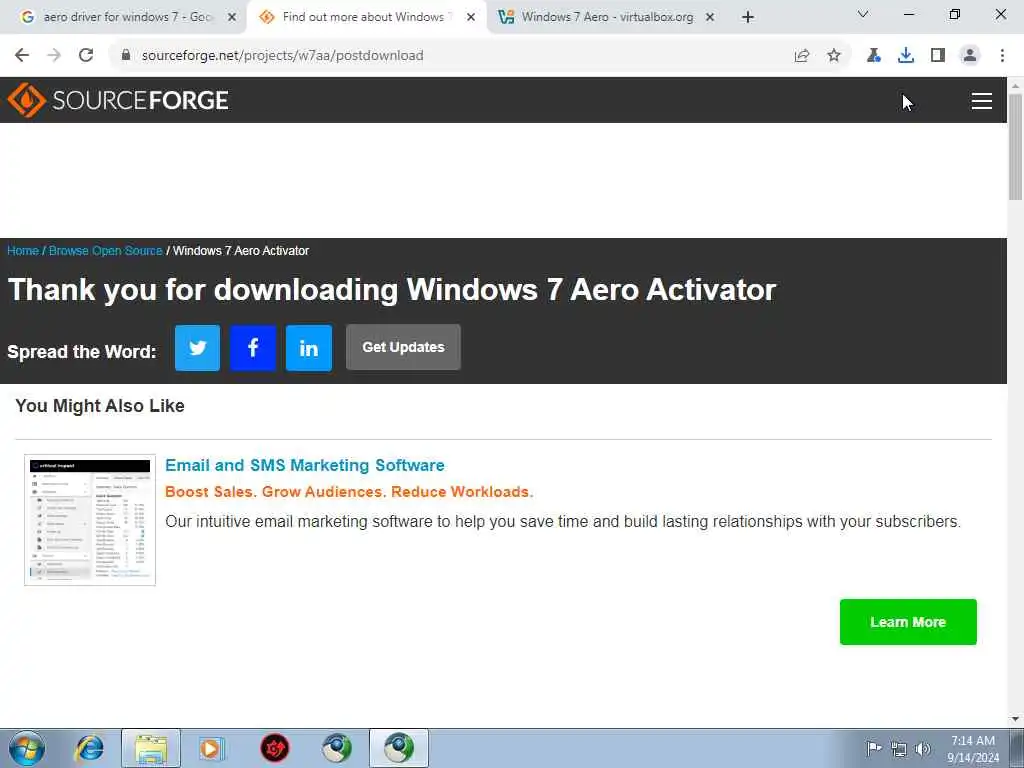Close the virtualbox.org tab
Viewport: 1024px width, 768px height.
point(710,18)
